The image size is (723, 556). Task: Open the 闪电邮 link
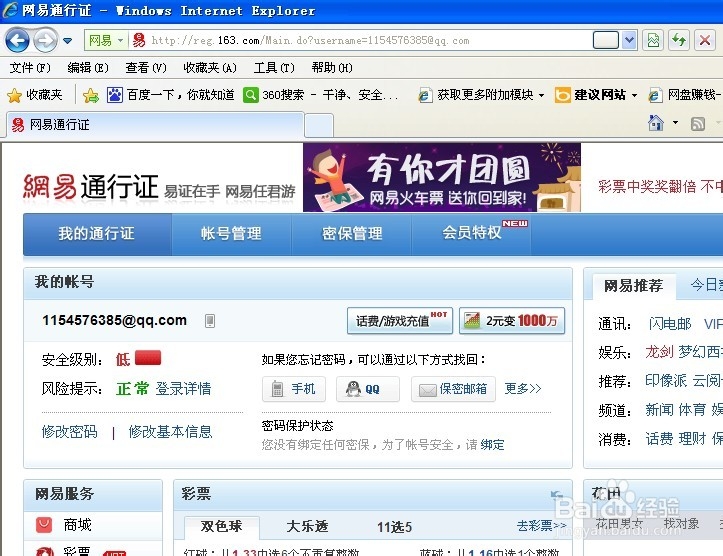[x=670, y=324]
